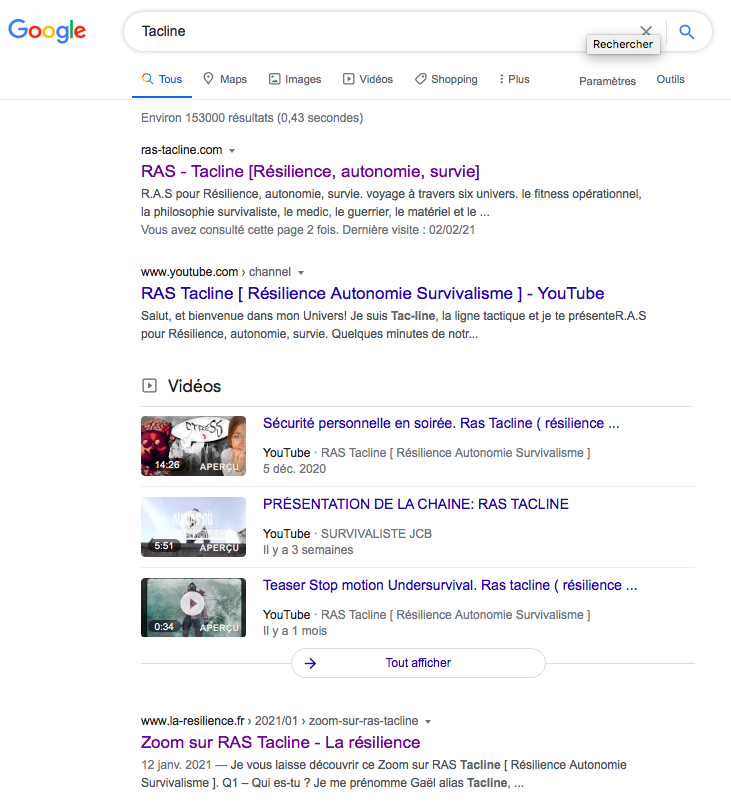Click the Vidéos section heading

click(x=194, y=386)
